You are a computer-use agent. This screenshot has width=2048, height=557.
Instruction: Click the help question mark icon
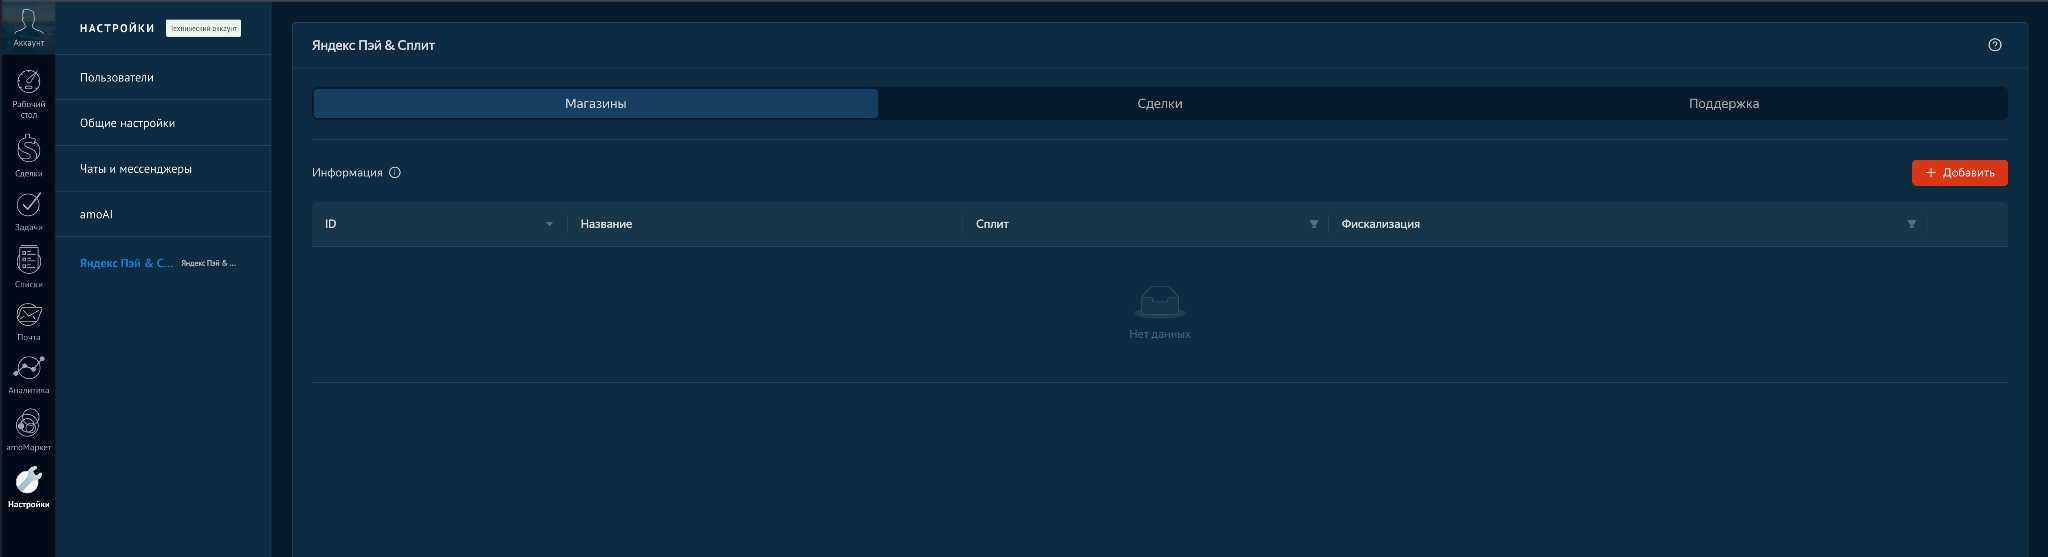point(1994,45)
